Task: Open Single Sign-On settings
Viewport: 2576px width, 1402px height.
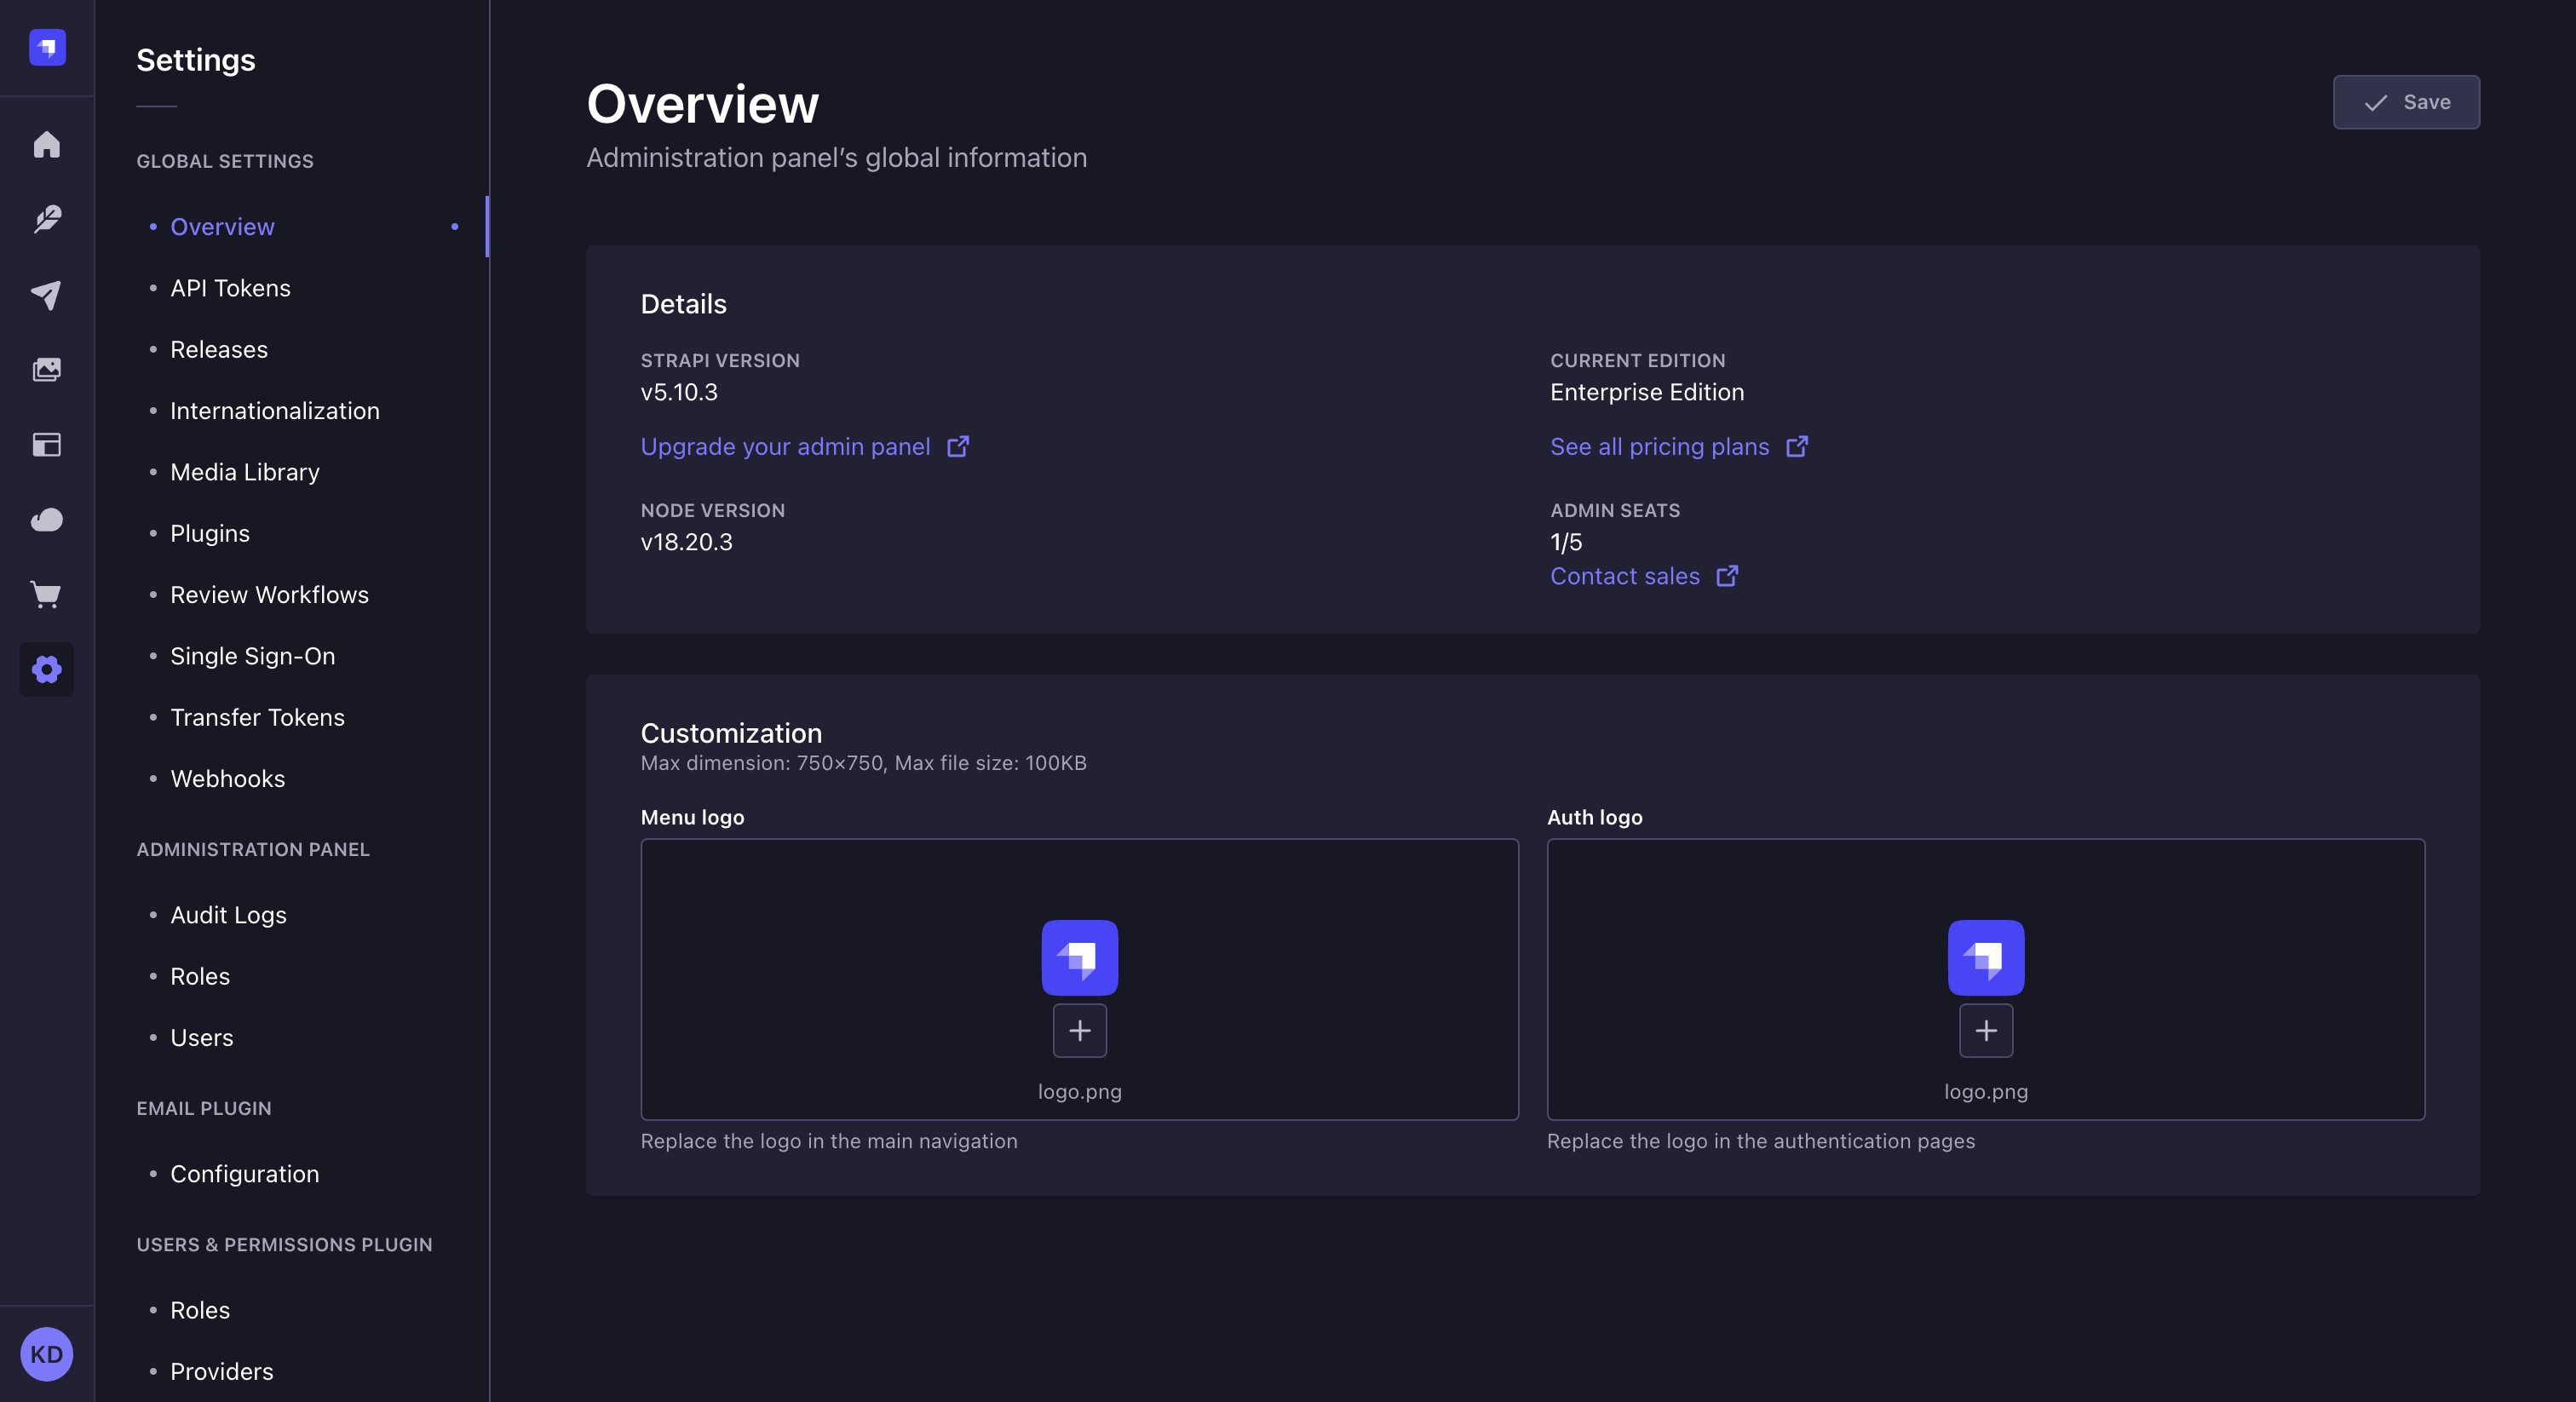Action: (x=253, y=656)
